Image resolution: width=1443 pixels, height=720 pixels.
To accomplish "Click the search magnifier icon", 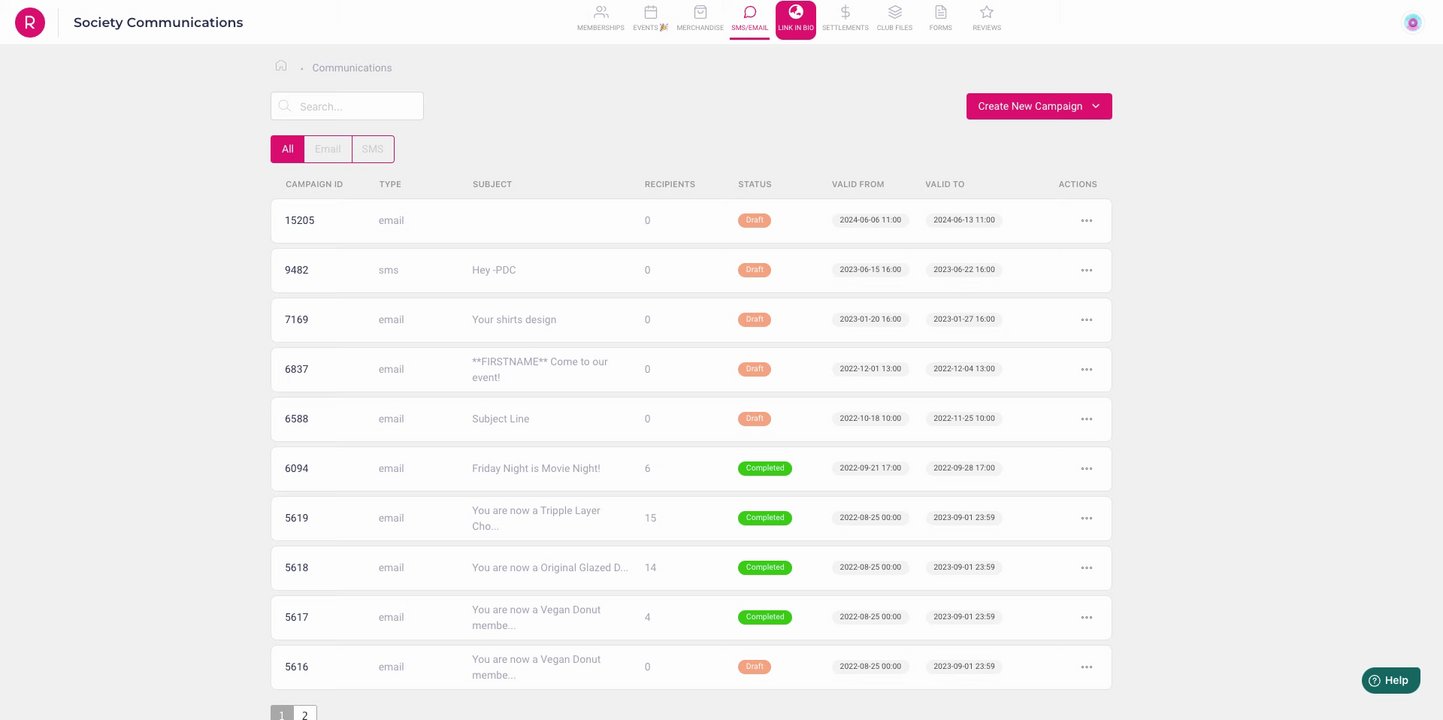I will [285, 106].
